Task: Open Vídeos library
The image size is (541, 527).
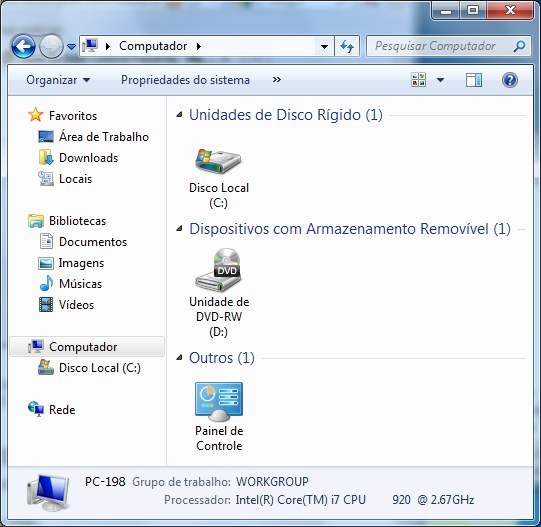Action: (x=76, y=305)
